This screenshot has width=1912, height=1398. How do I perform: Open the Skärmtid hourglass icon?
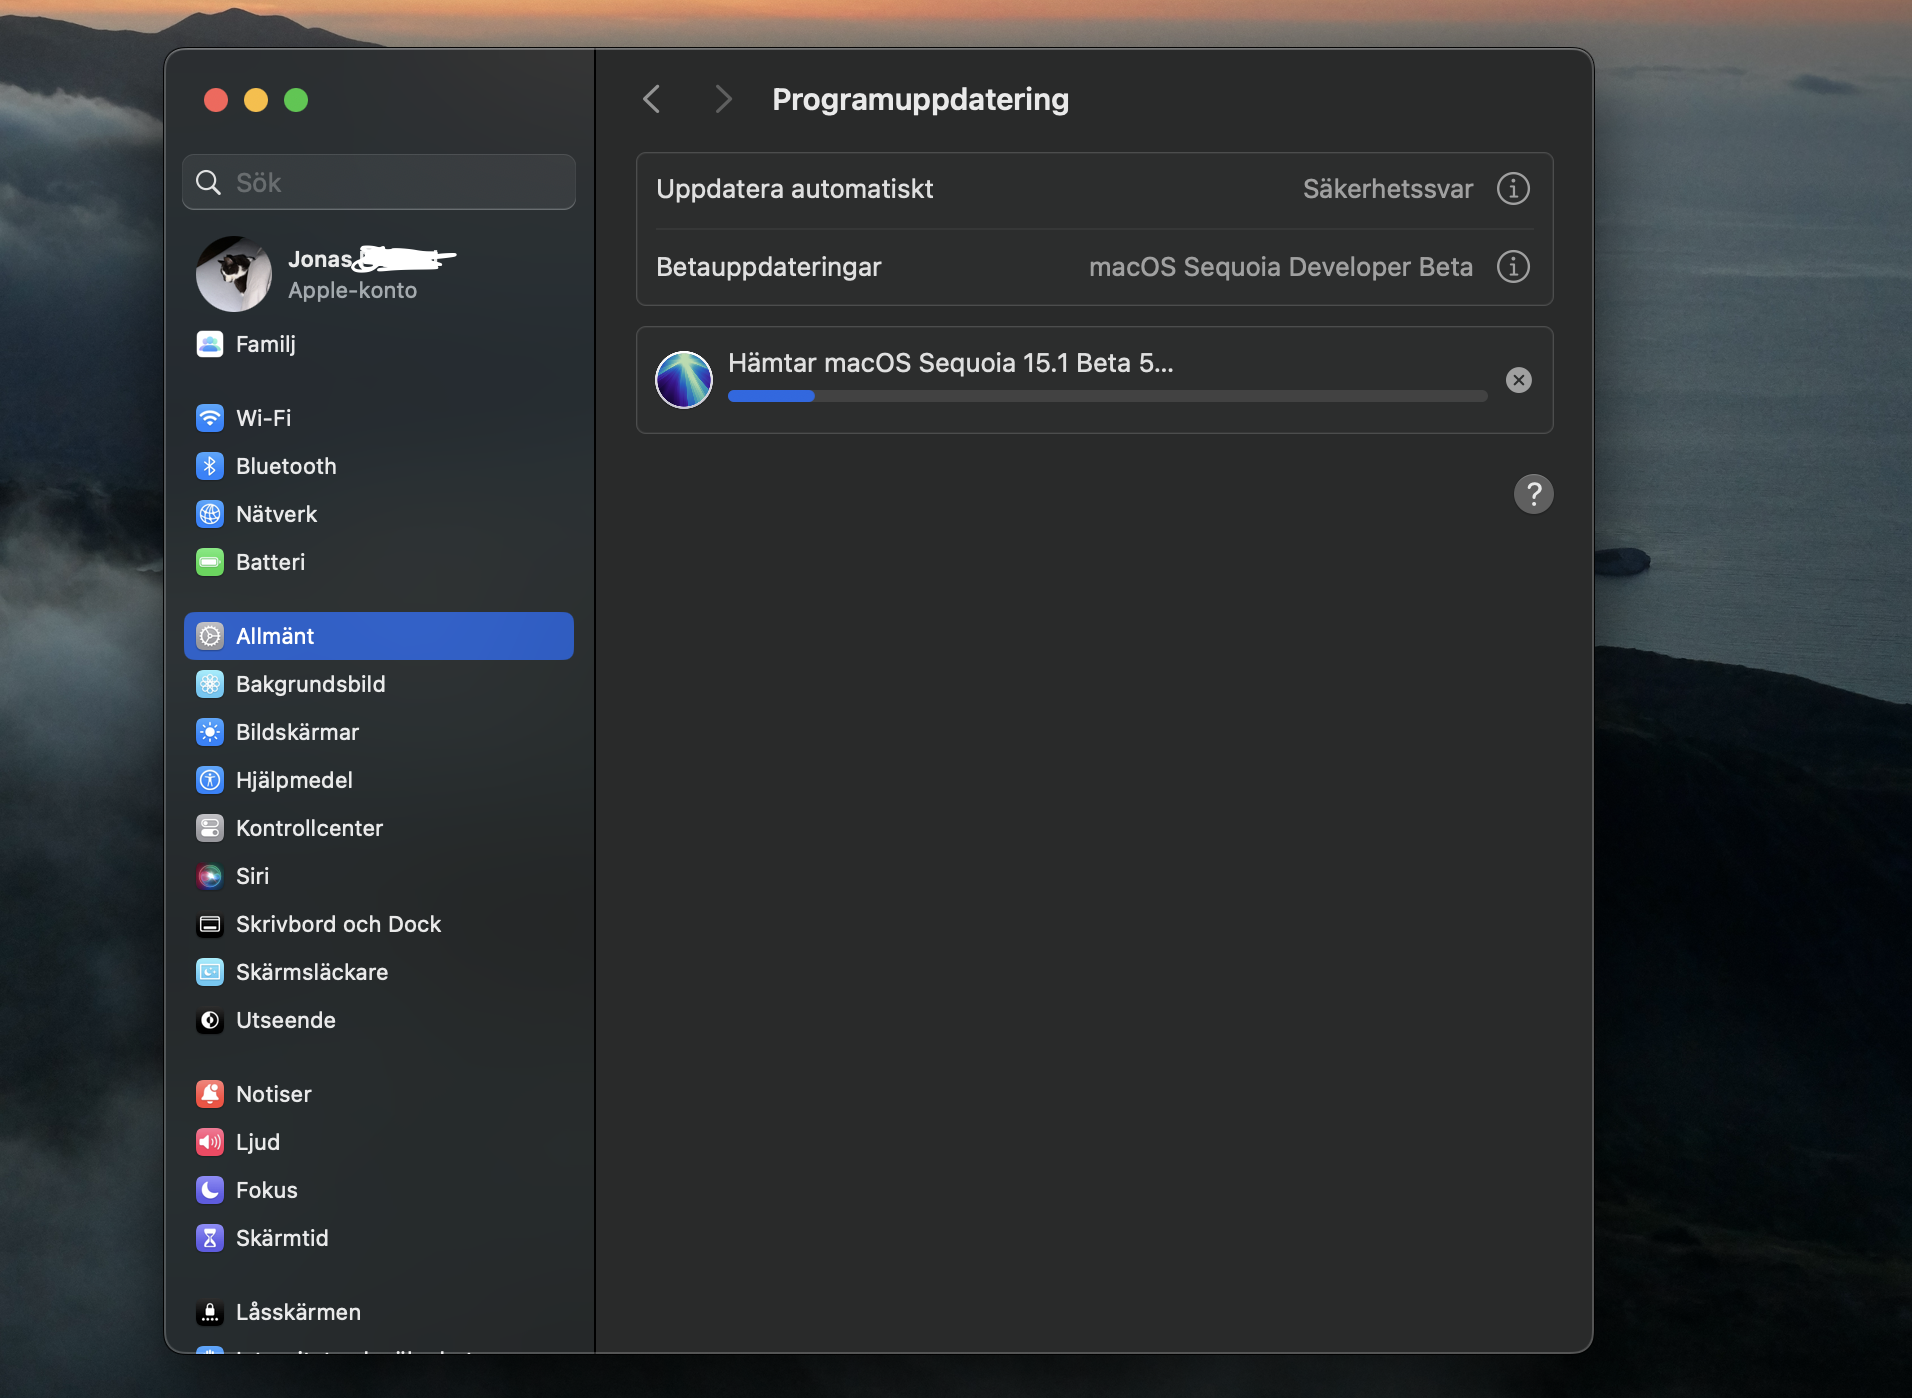[210, 1238]
